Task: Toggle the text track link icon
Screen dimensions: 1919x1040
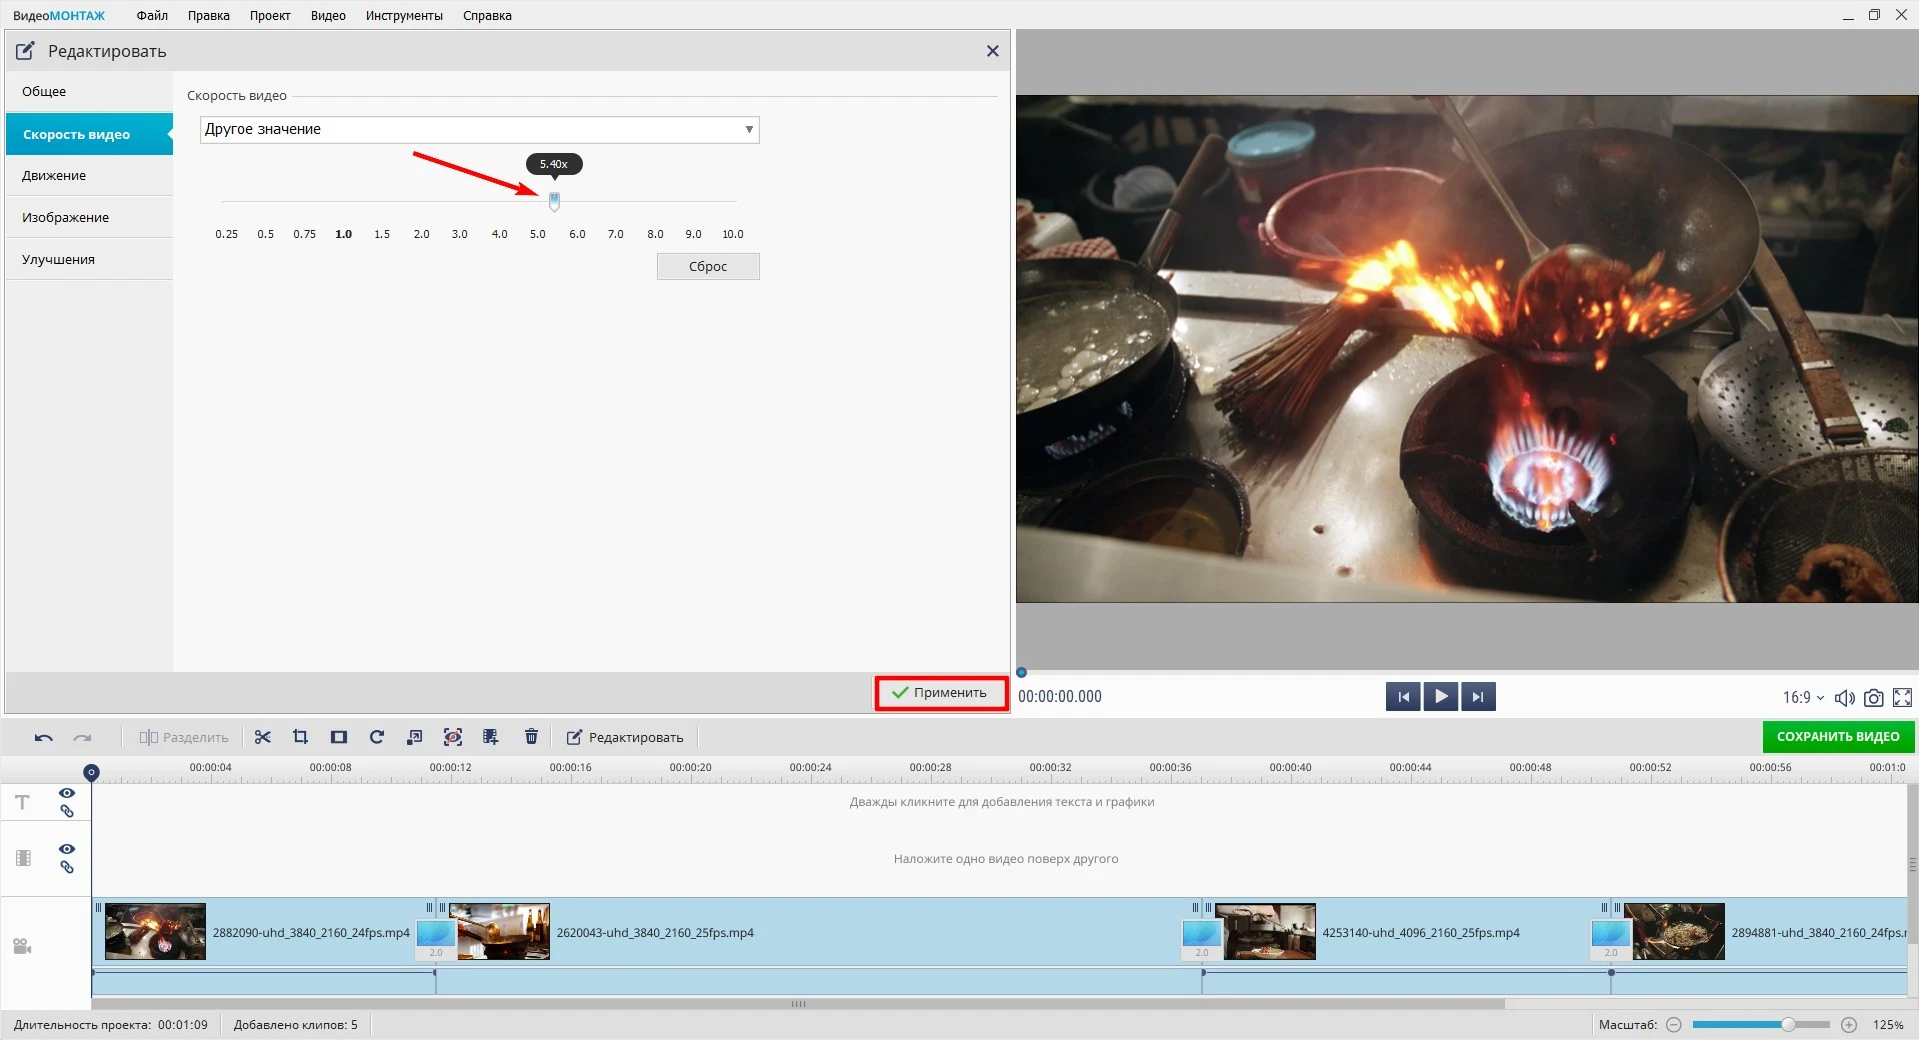Action: [x=67, y=812]
